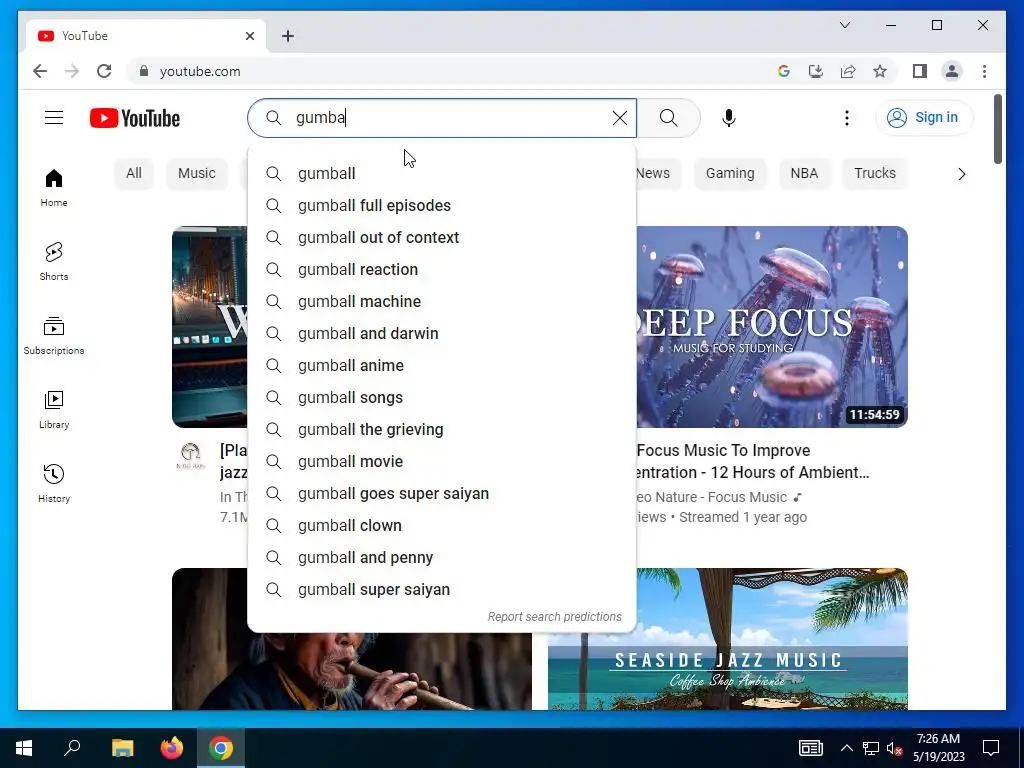Open the Seaside Jazz Music thumbnail
Screen dimensions: 1024x768
728,639
